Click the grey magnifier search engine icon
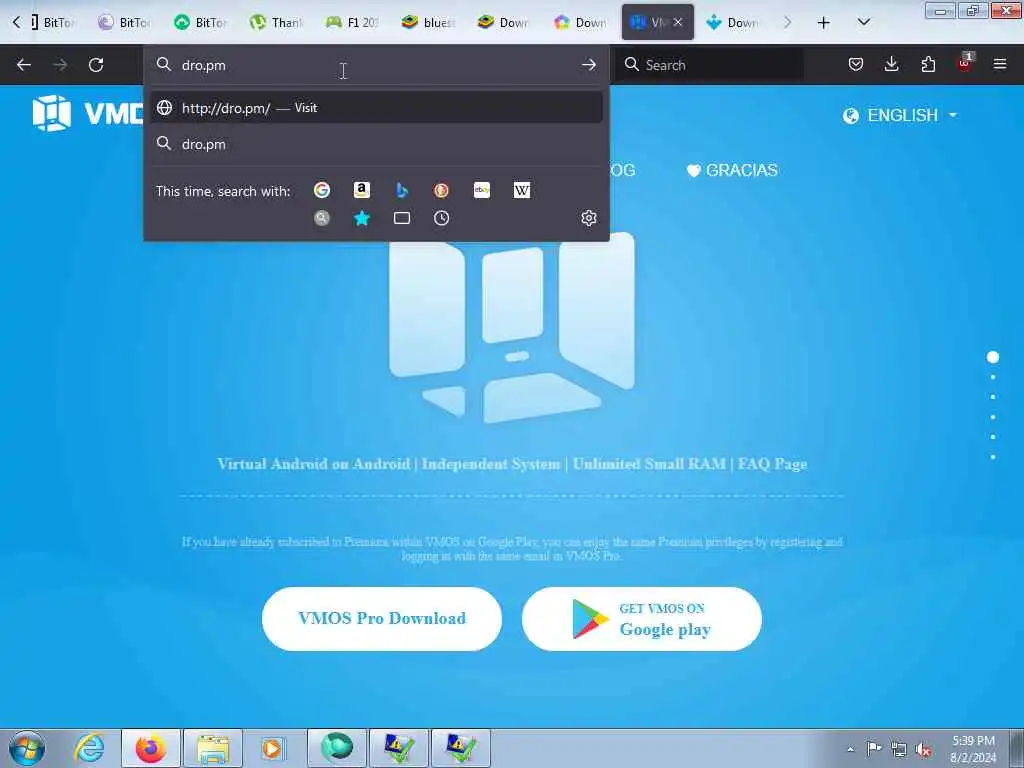 coord(321,218)
